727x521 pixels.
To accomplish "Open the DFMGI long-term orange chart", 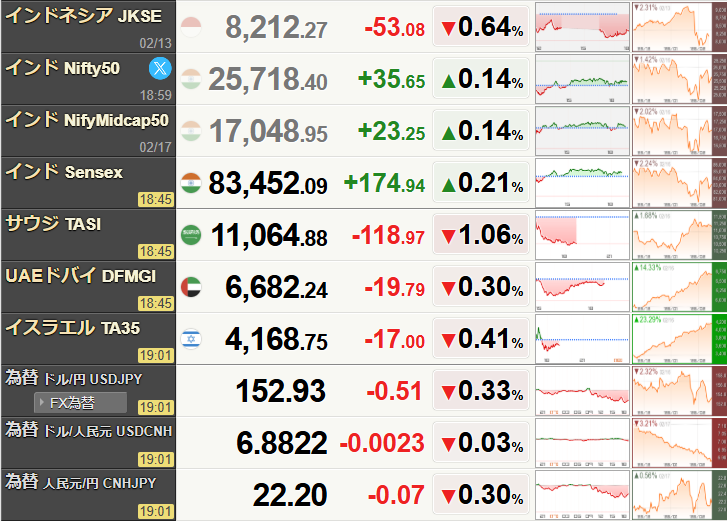I will click(x=679, y=287).
